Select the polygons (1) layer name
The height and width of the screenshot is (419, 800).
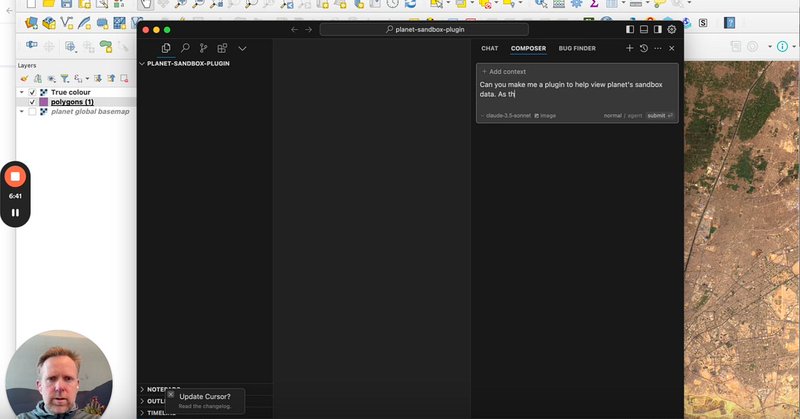click(72, 102)
